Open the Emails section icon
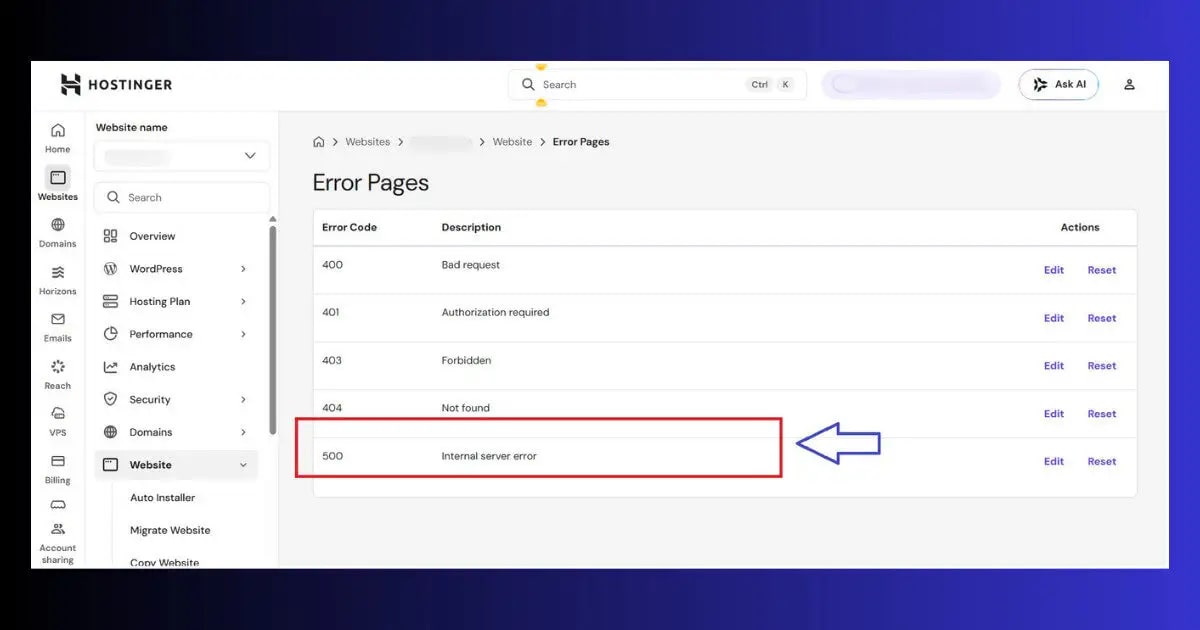 [x=57, y=324]
